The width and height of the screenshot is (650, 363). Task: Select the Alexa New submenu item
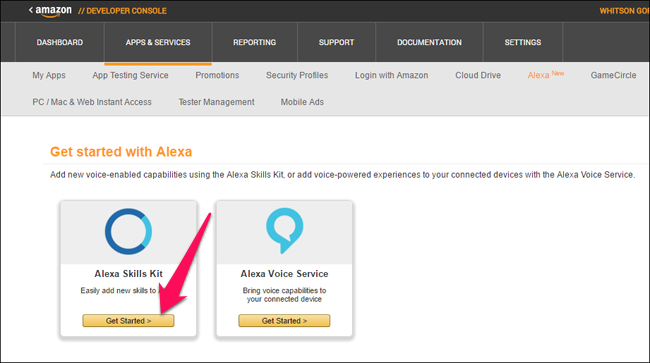pos(546,75)
